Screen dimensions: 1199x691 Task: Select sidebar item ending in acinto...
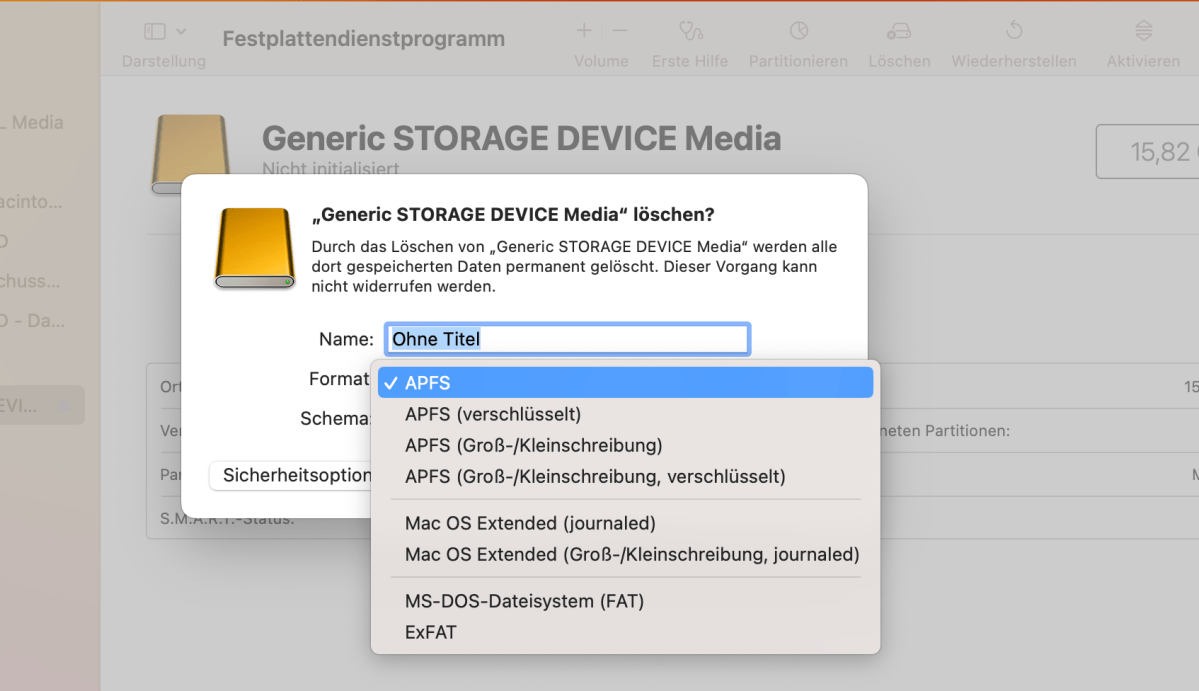[x=32, y=202]
